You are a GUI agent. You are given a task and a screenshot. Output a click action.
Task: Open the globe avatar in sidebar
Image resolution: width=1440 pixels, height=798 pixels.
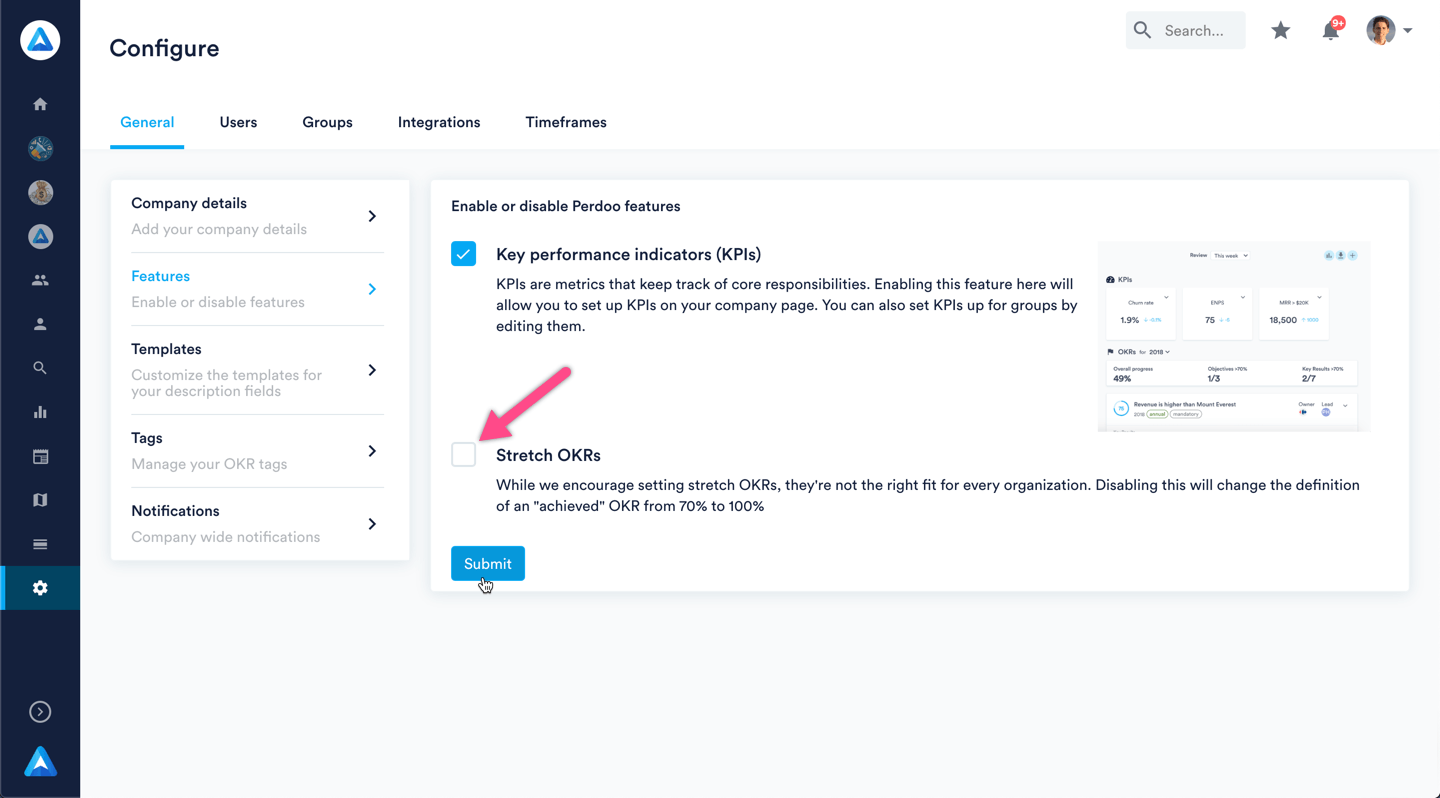(40, 148)
